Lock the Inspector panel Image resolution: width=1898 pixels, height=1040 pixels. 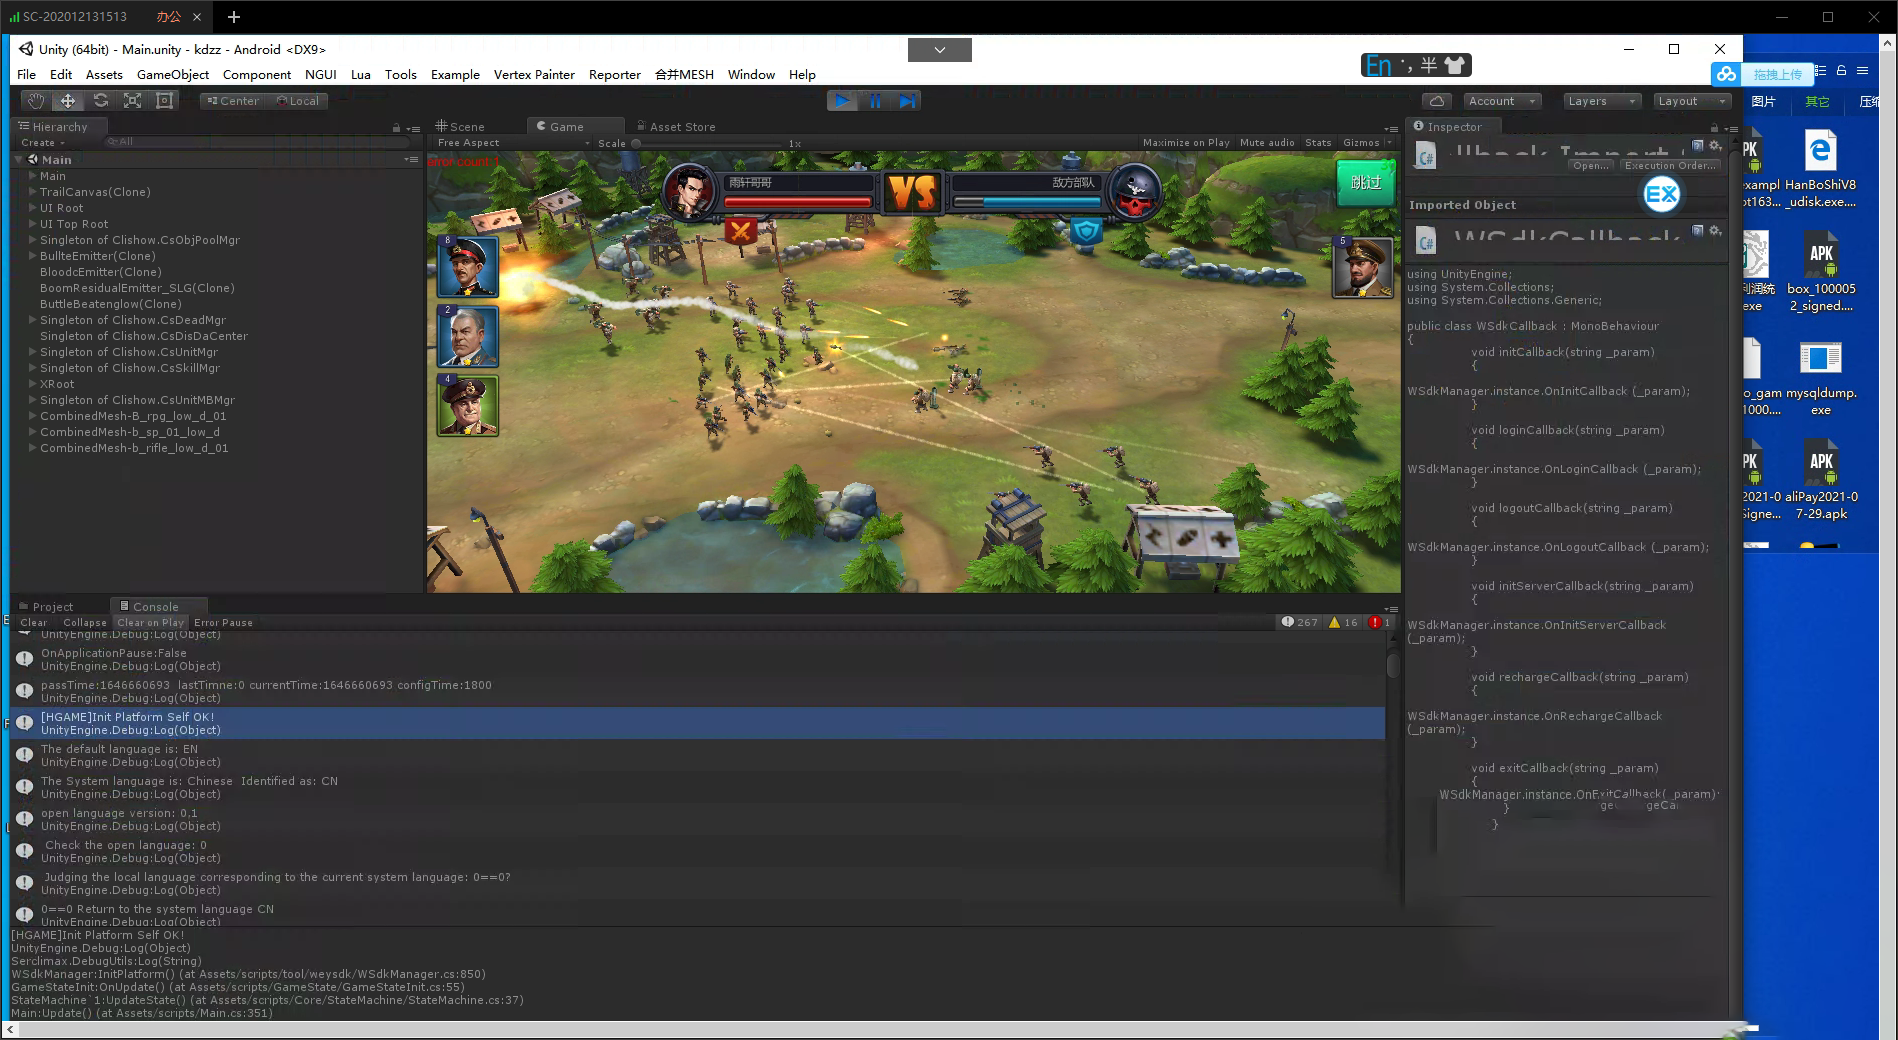click(x=1714, y=128)
